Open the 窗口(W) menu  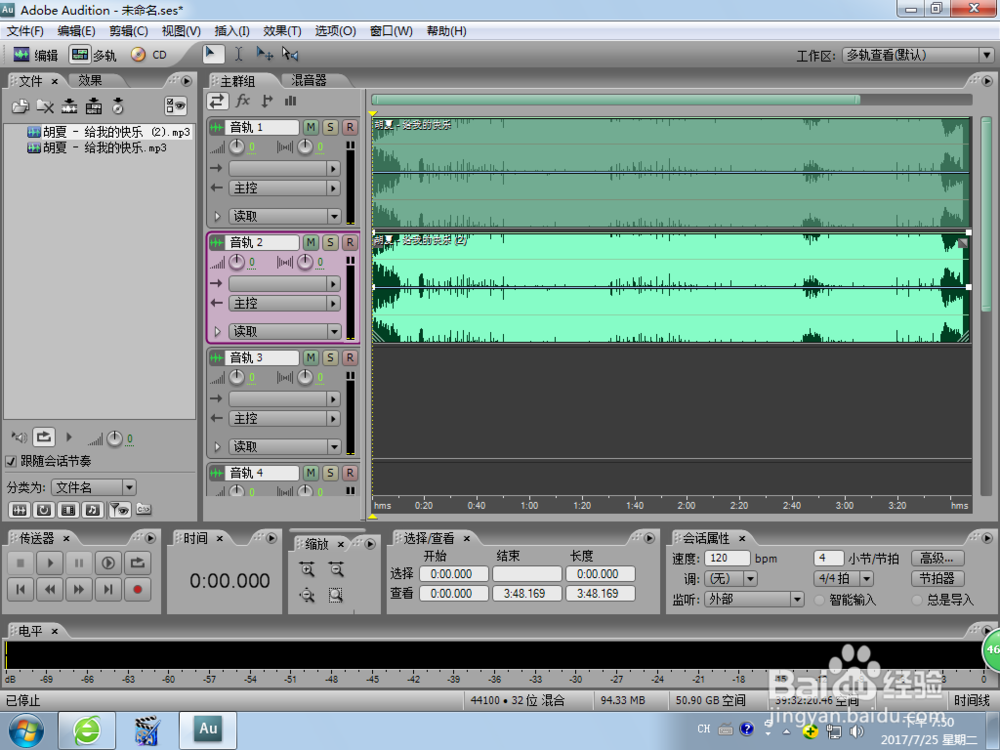pyautogui.click(x=391, y=31)
